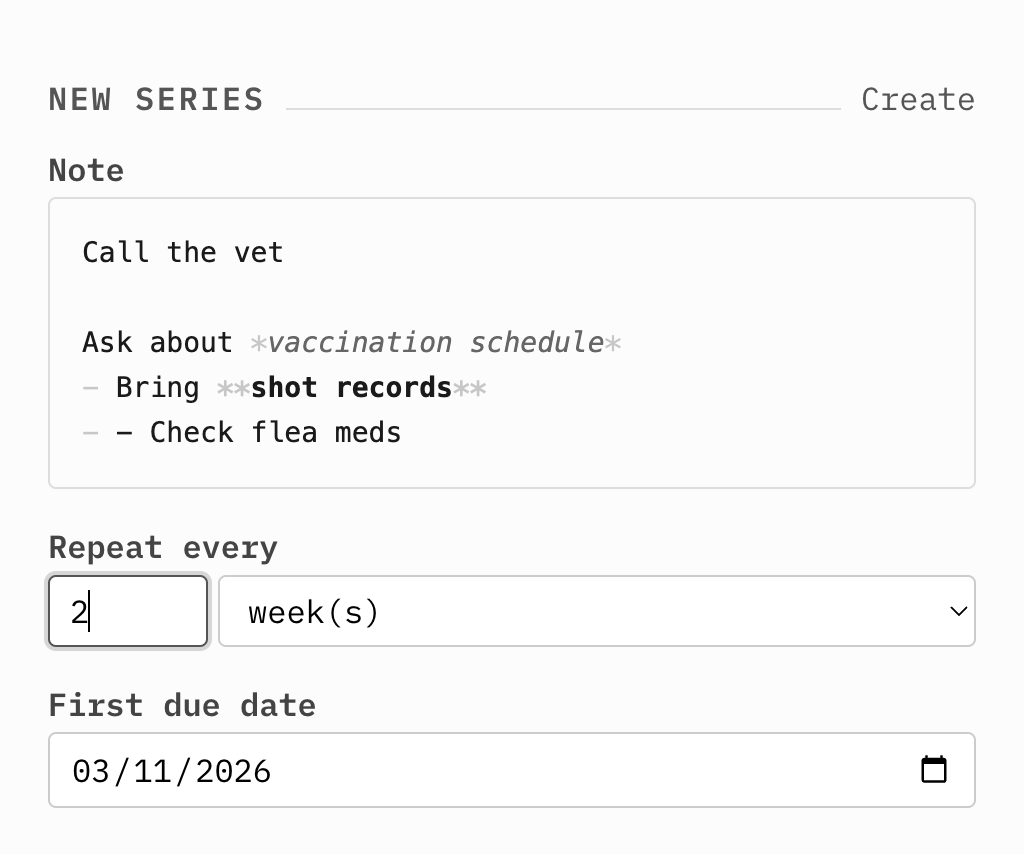Click the 'First due date' label

182,705
